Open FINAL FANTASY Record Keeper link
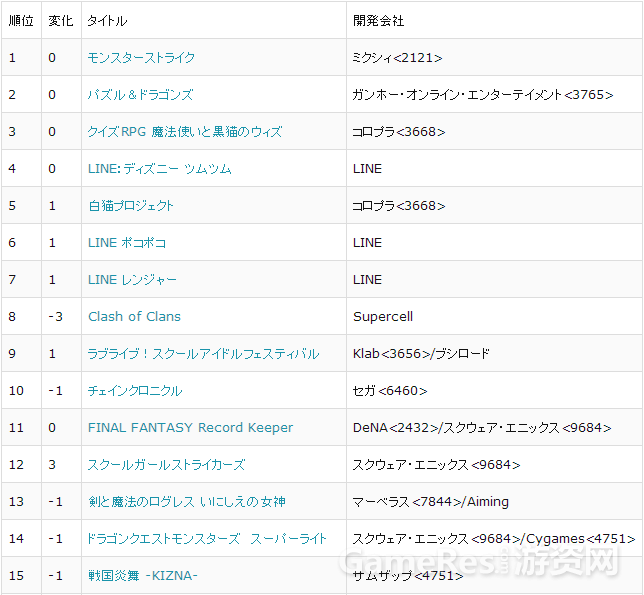 (191, 427)
